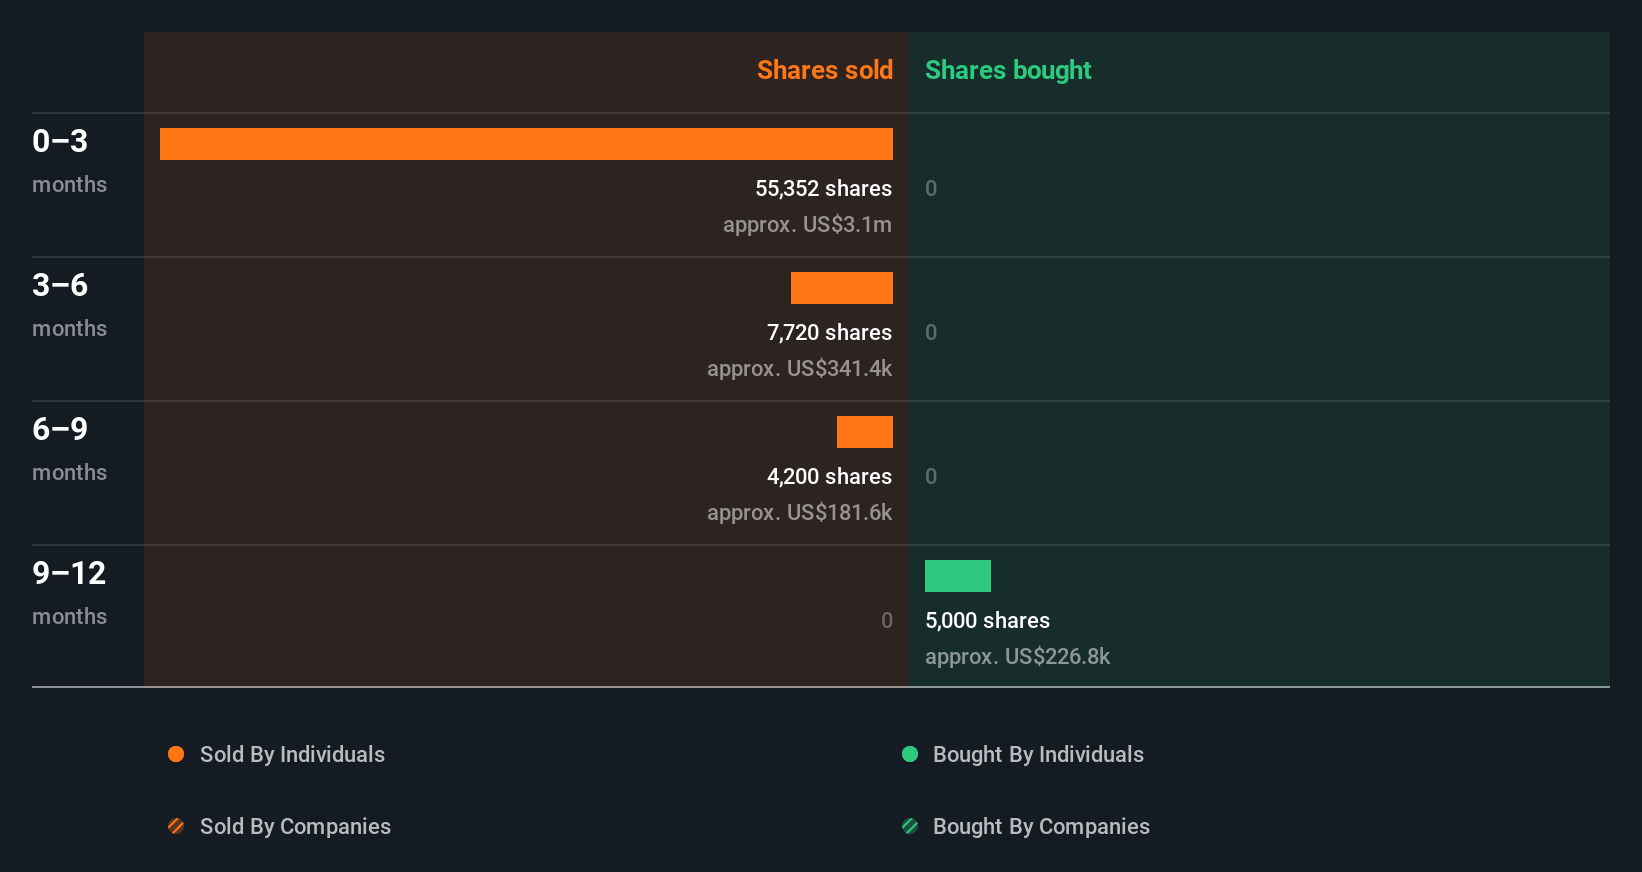Click the orange 0–3 months shares sold bar
The height and width of the screenshot is (872, 1642).
[526, 144]
